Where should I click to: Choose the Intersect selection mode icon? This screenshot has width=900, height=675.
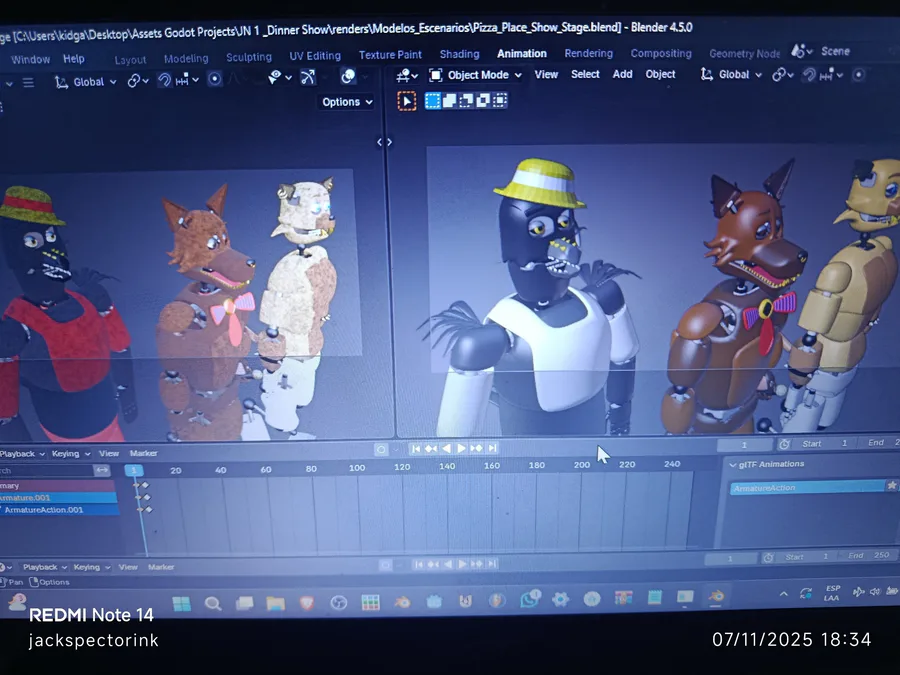(x=499, y=101)
